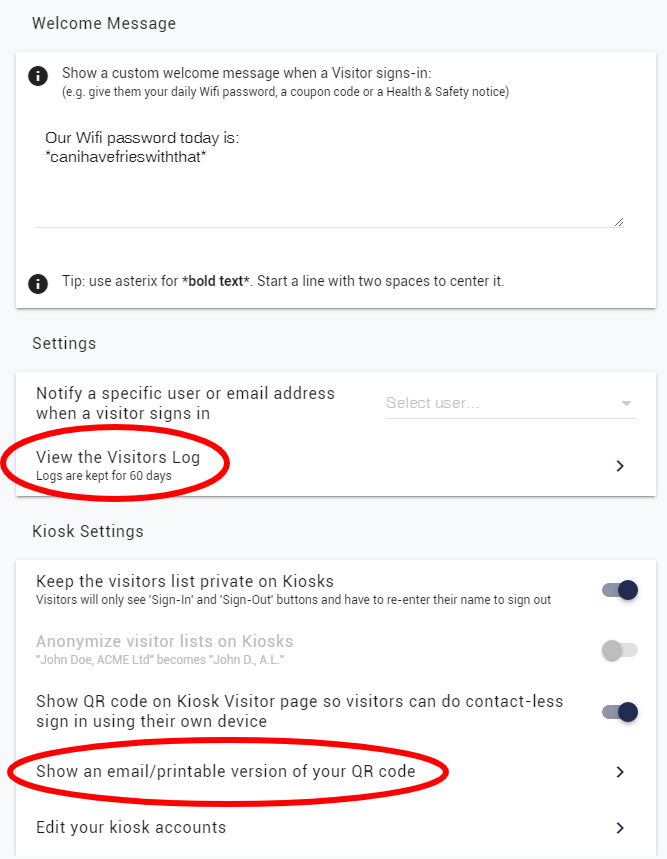Click chevron arrow for Edit your kiosk accounts
Viewport: 667px width, 859px height.
pos(620,828)
